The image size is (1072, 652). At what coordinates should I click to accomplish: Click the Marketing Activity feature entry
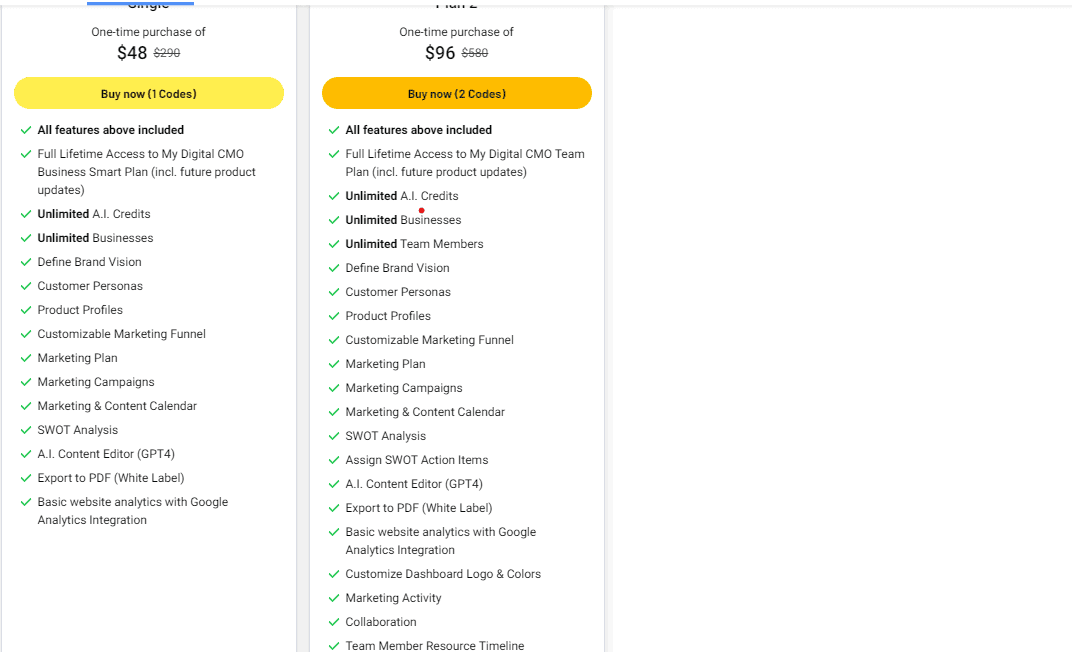[393, 598]
